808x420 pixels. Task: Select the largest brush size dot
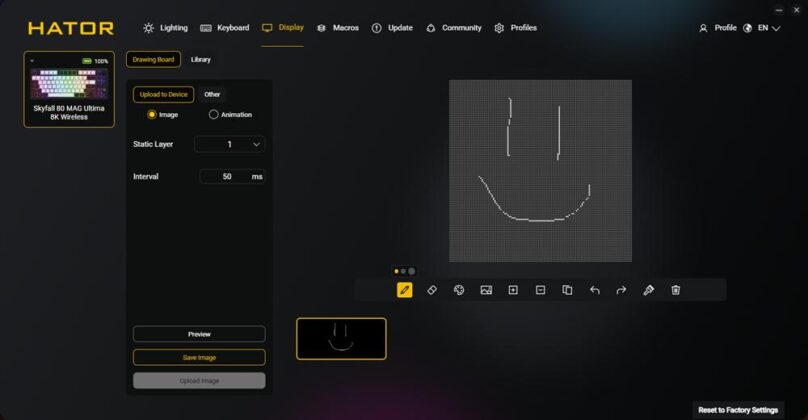pyautogui.click(x=412, y=271)
